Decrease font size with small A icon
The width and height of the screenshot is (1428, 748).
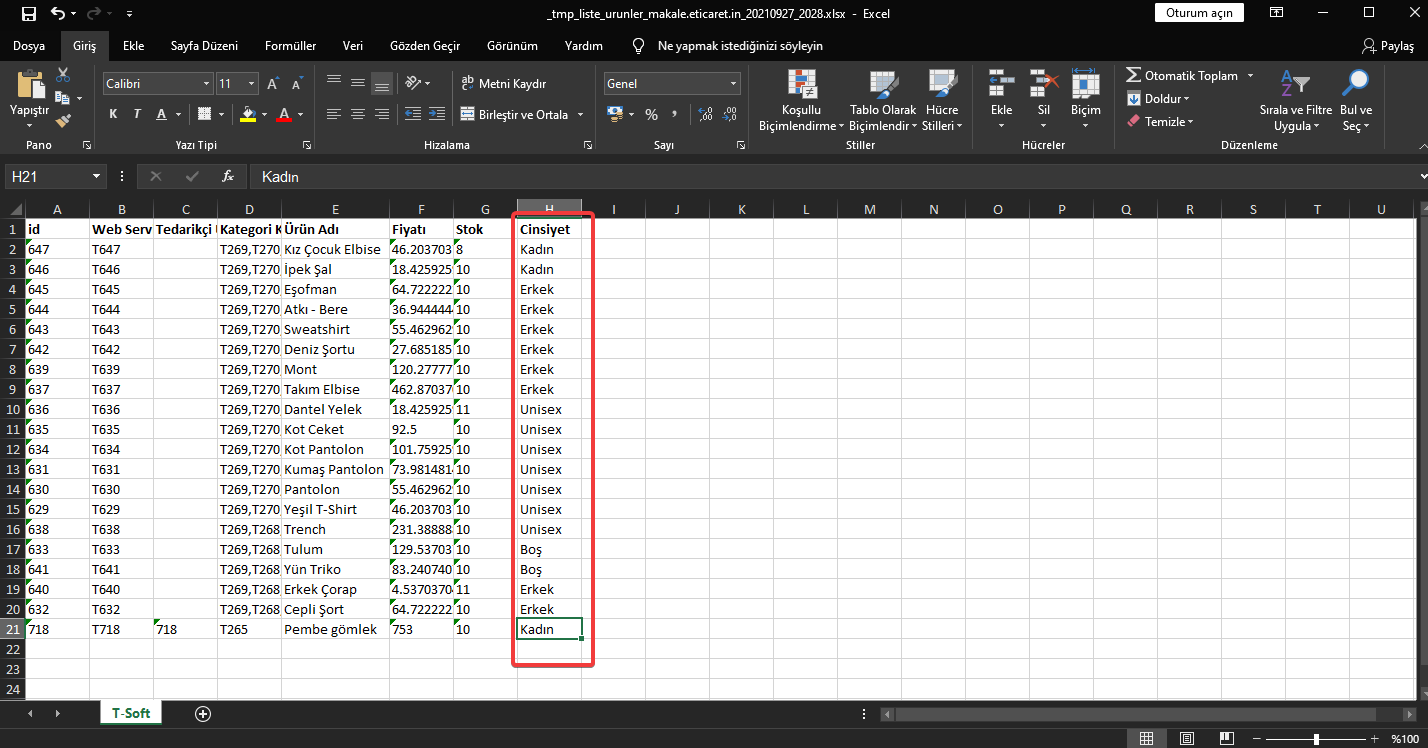click(x=296, y=84)
